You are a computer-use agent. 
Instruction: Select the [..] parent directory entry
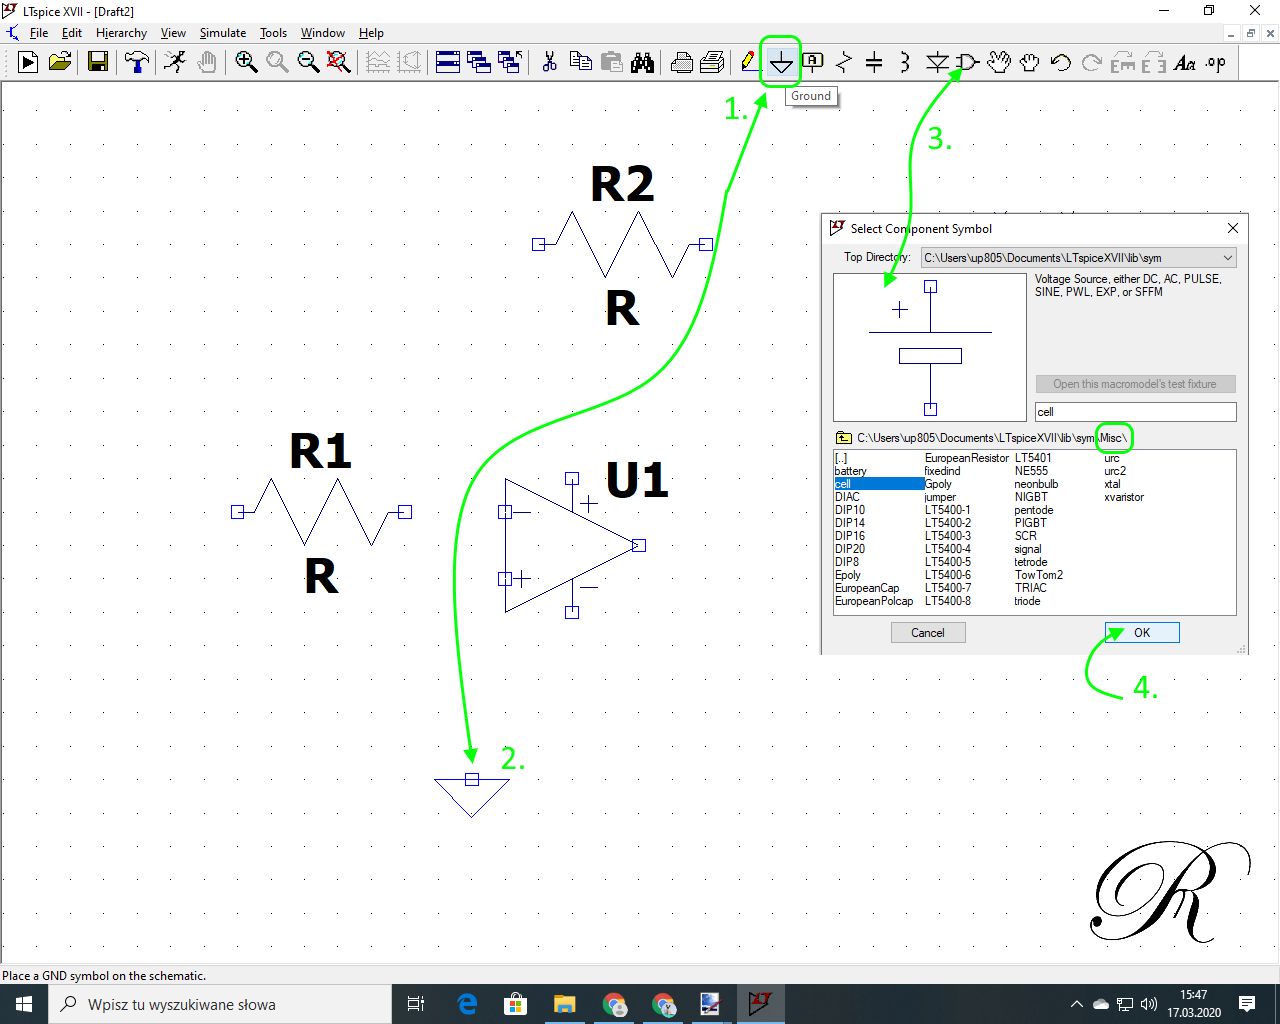tap(841, 458)
